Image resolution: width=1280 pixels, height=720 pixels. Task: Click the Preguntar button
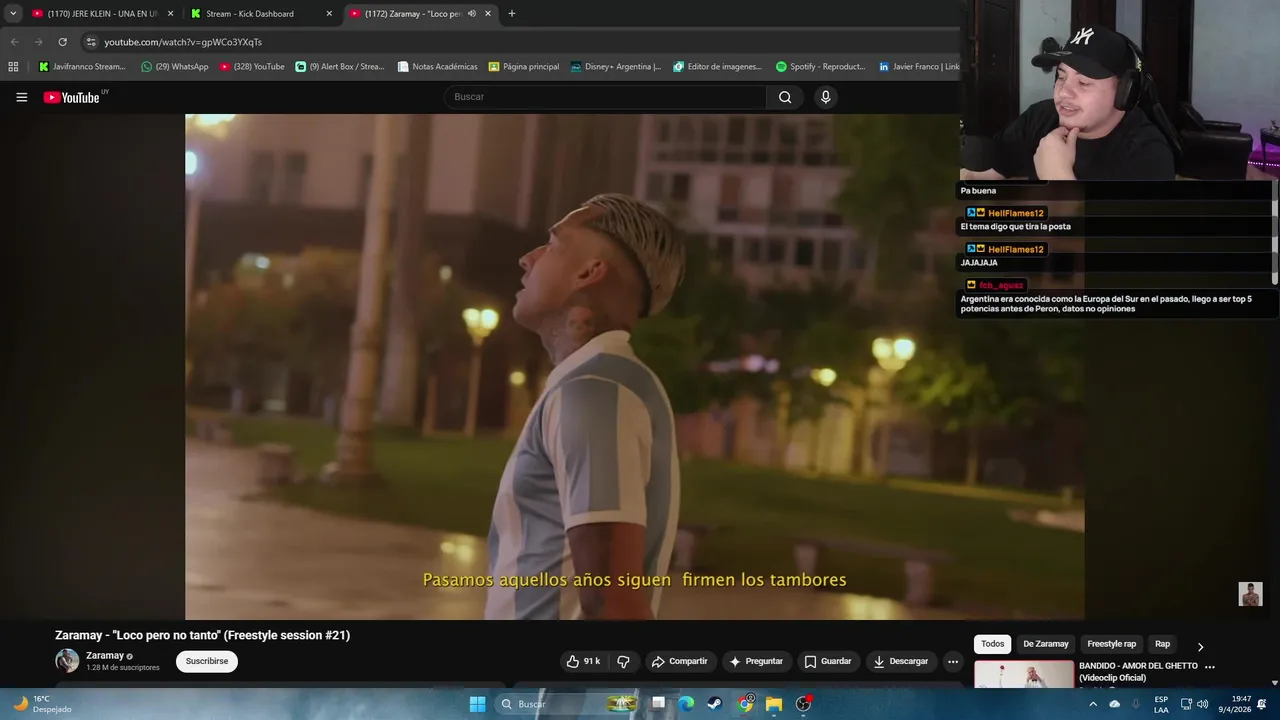756,661
